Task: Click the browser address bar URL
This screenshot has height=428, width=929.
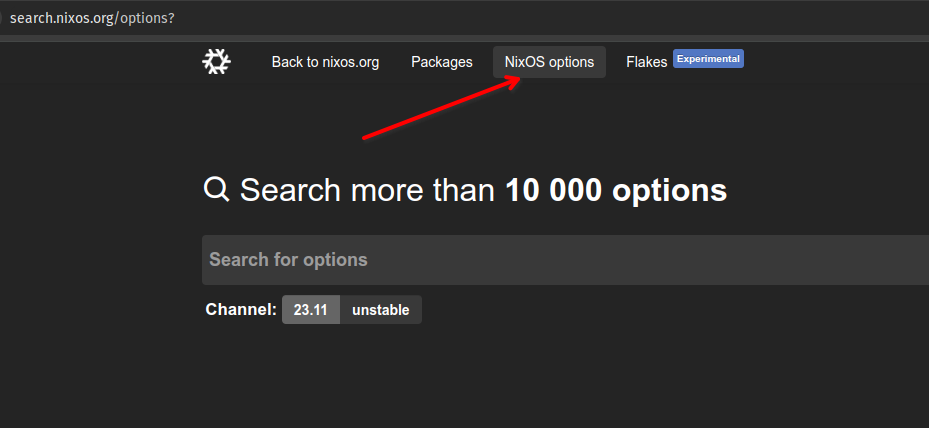Action: tap(92, 18)
